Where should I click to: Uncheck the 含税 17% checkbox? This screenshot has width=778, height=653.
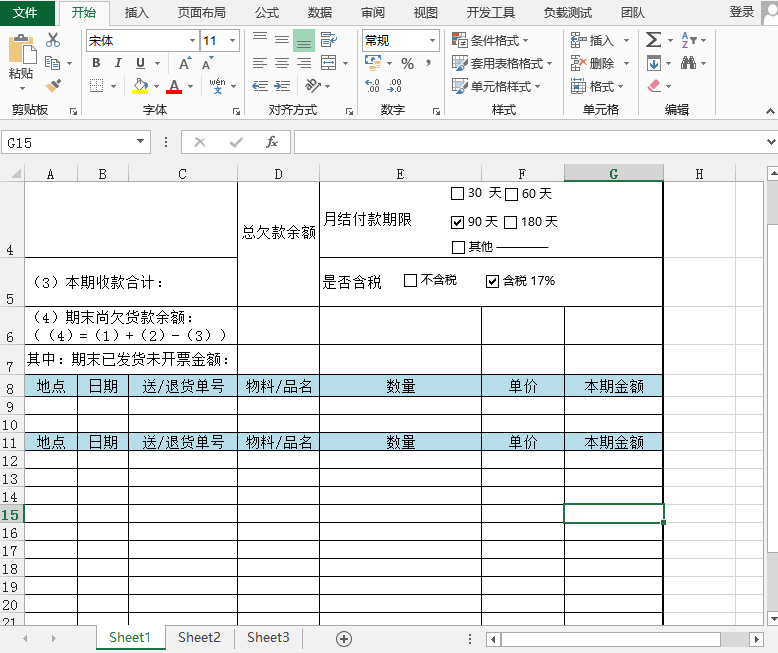click(x=492, y=281)
